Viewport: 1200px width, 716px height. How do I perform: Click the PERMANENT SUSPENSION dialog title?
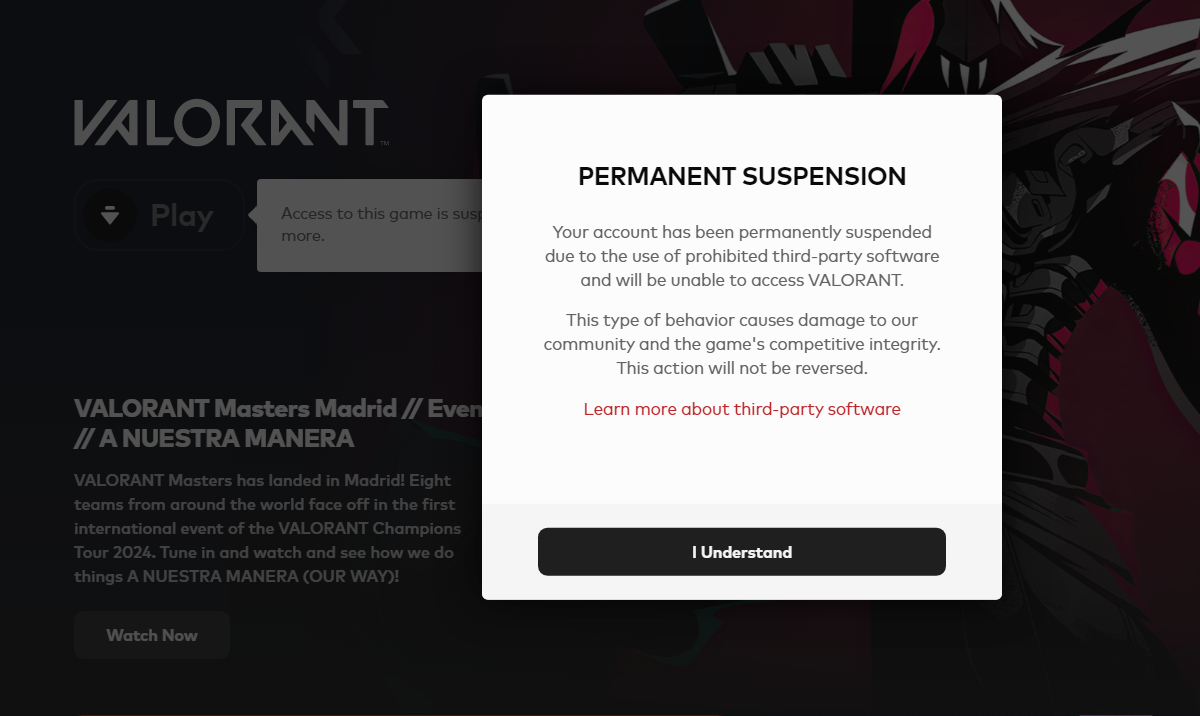coord(742,176)
